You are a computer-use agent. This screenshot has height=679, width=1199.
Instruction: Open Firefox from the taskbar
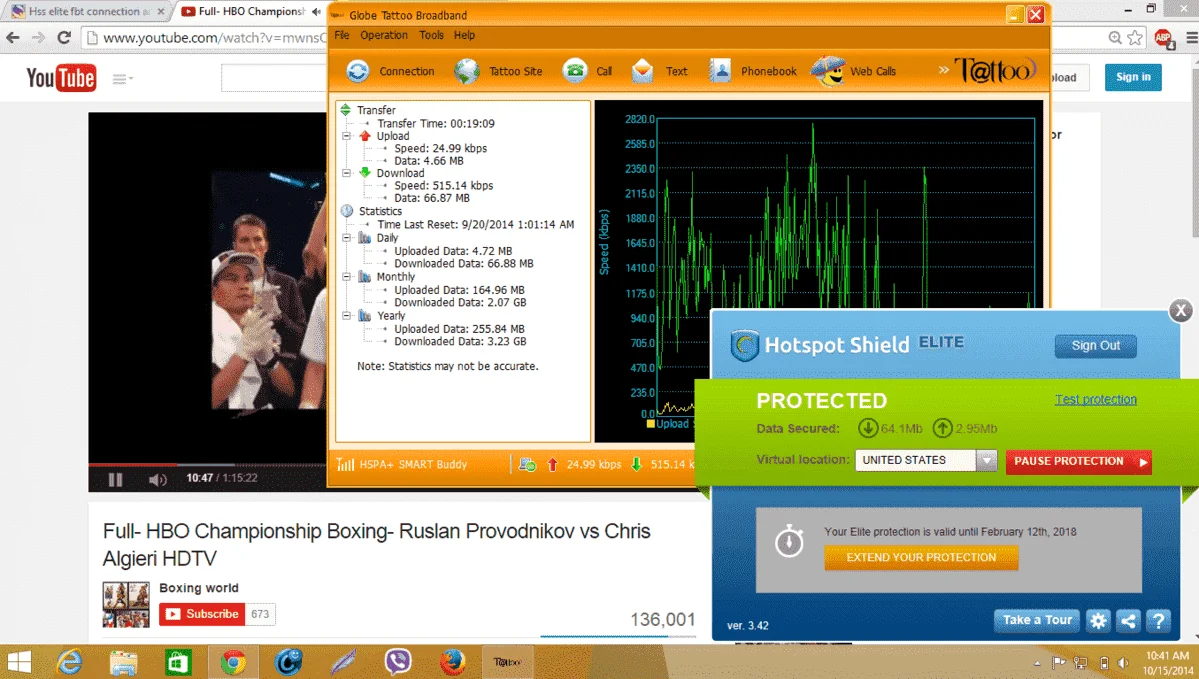(x=452, y=662)
